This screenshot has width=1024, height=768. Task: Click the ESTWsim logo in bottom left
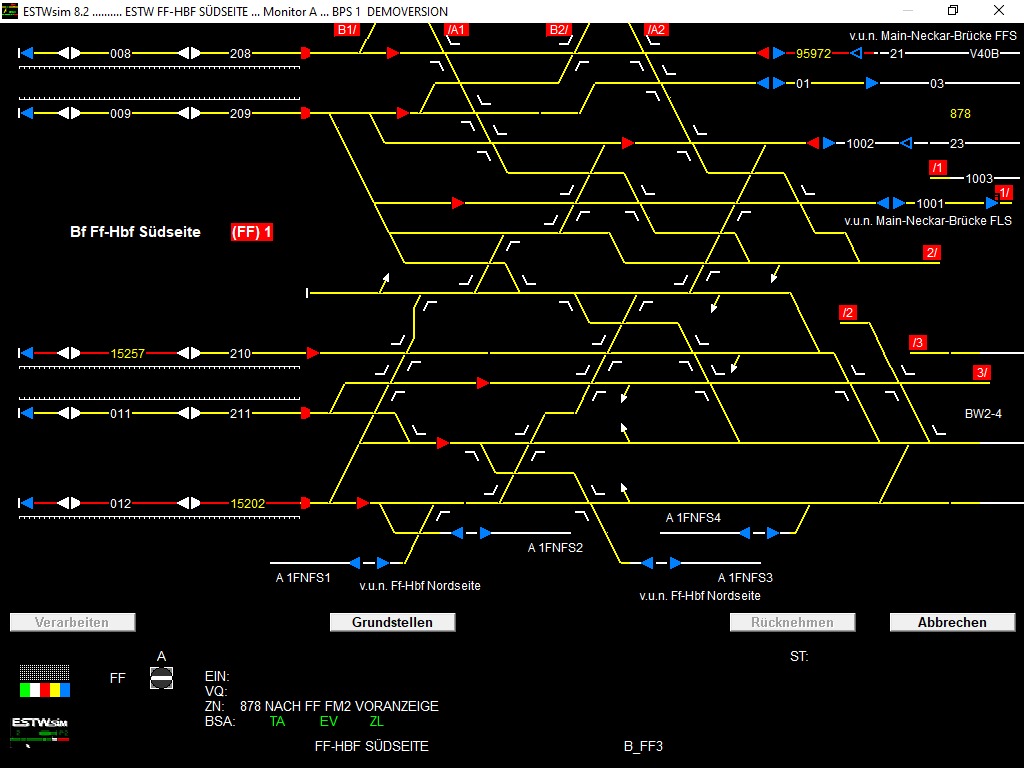click(40, 722)
